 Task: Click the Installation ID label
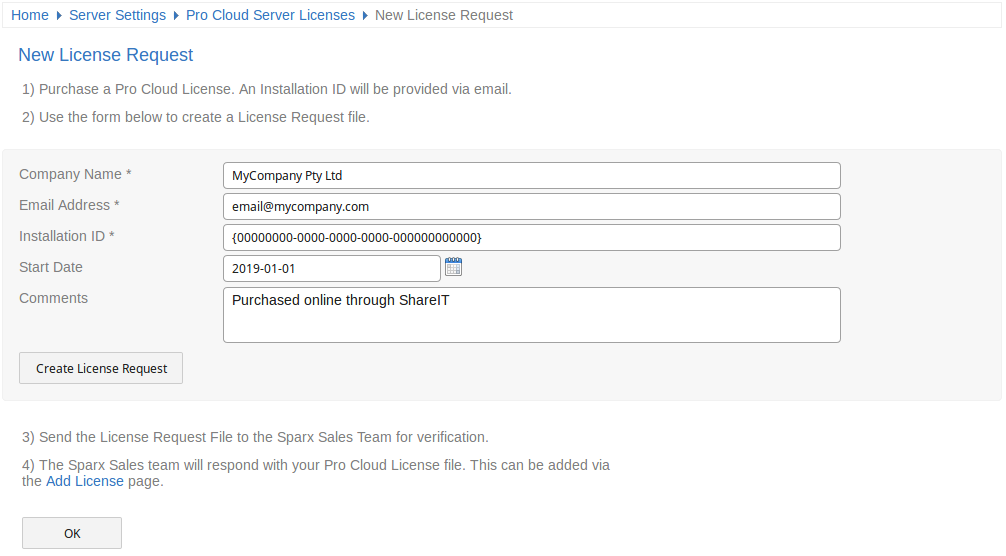pos(67,236)
